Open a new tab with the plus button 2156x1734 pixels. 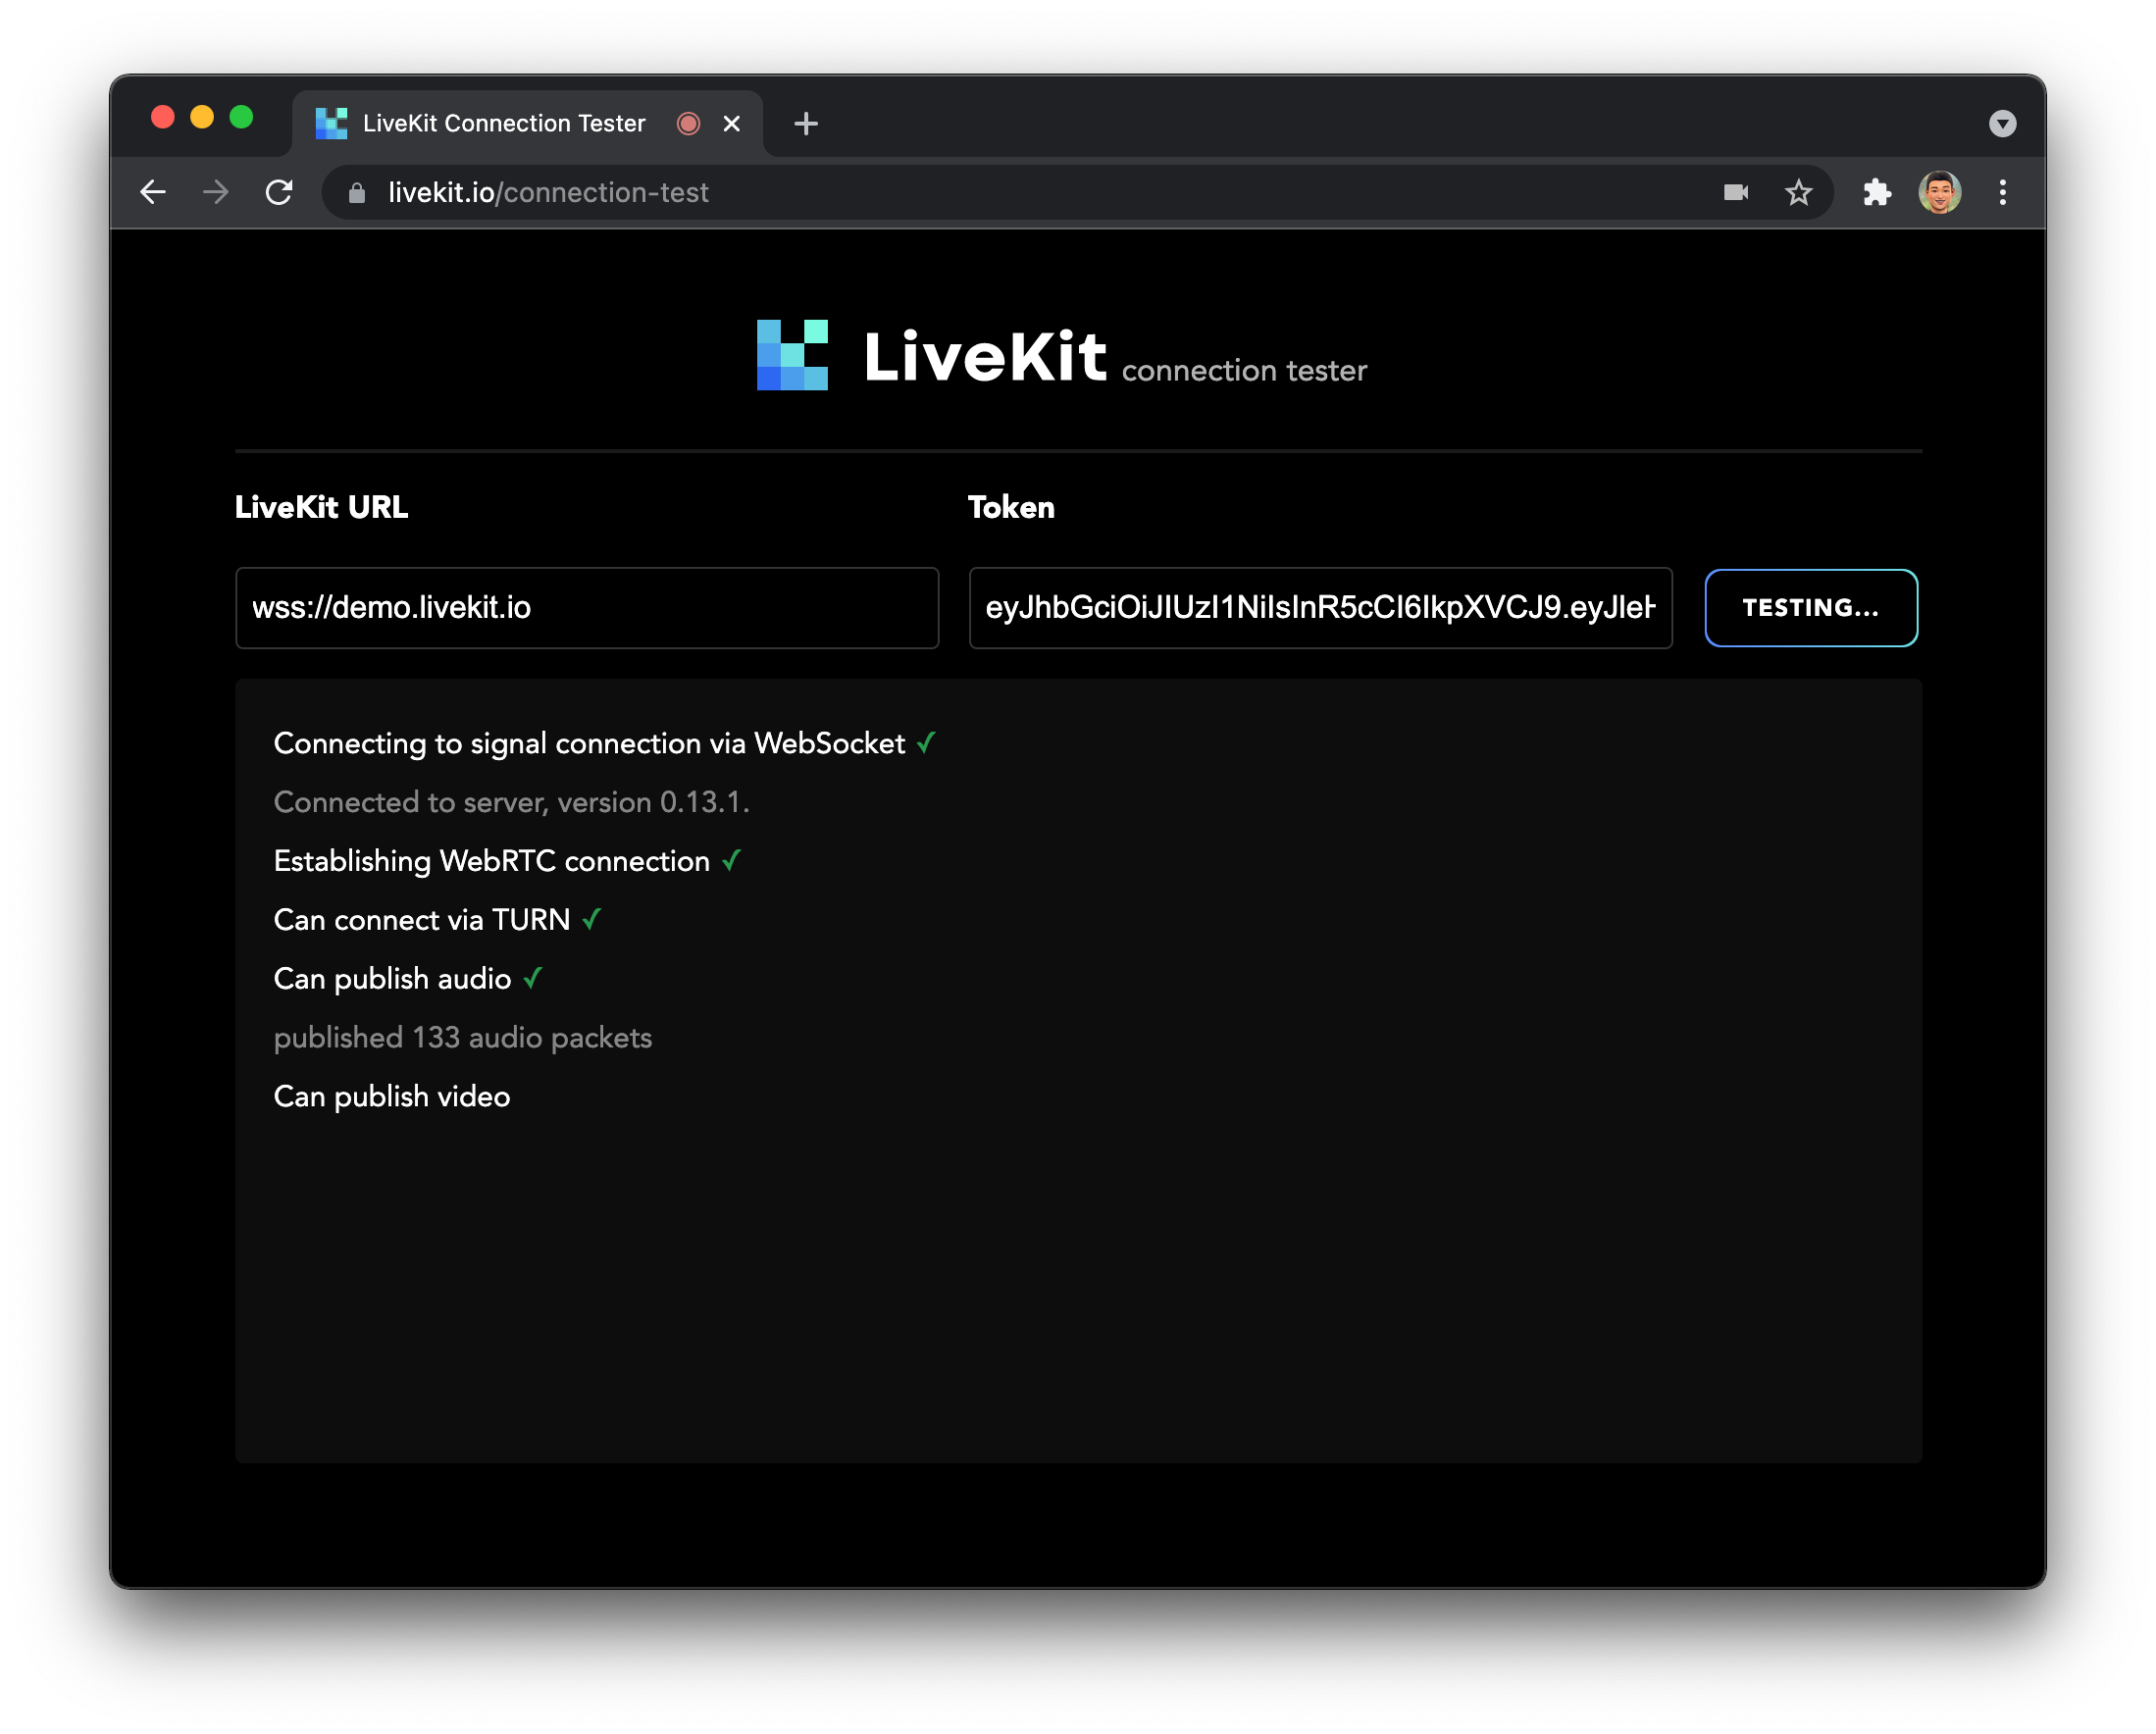tap(806, 124)
